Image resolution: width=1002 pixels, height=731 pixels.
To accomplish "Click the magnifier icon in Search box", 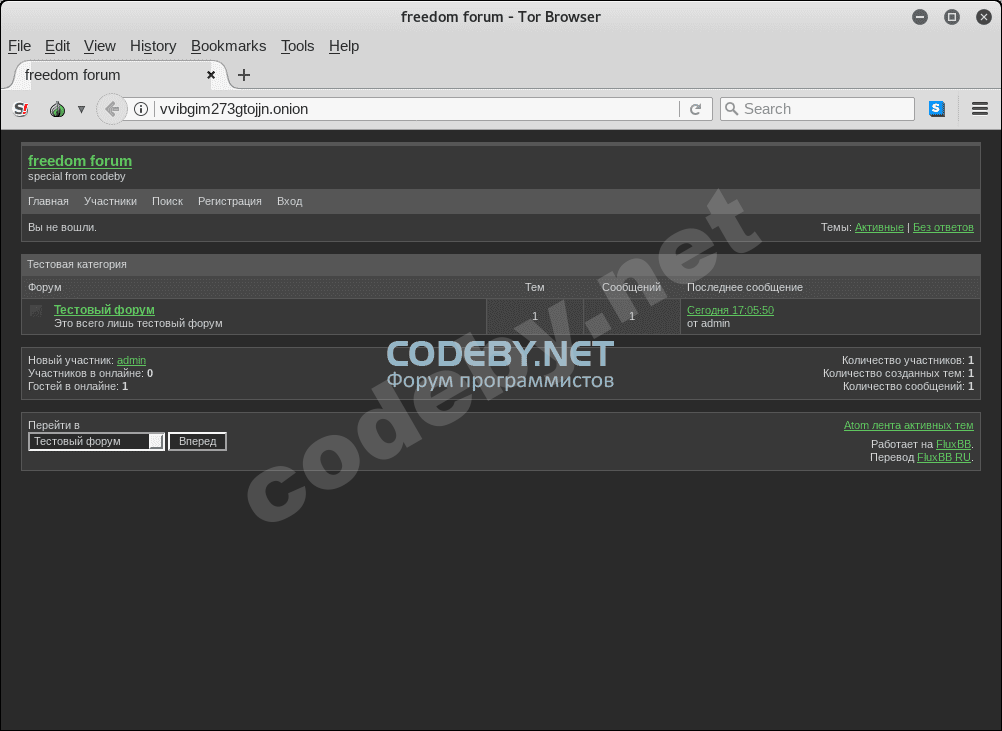I will [x=732, y=109].
